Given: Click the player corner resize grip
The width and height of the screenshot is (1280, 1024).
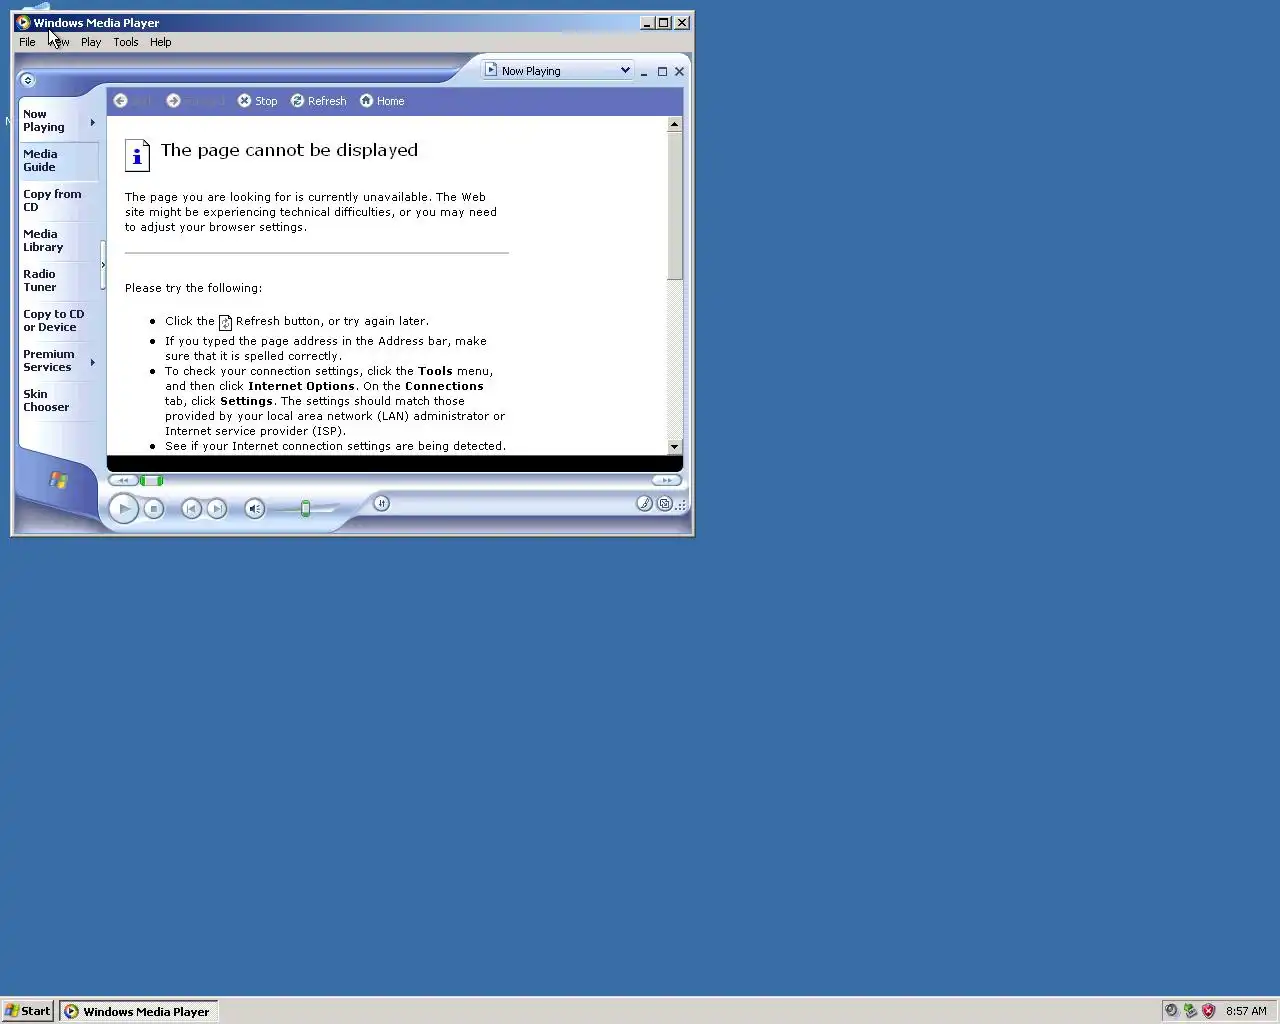Looking at the screenshot, I should (x=681, y=505).
